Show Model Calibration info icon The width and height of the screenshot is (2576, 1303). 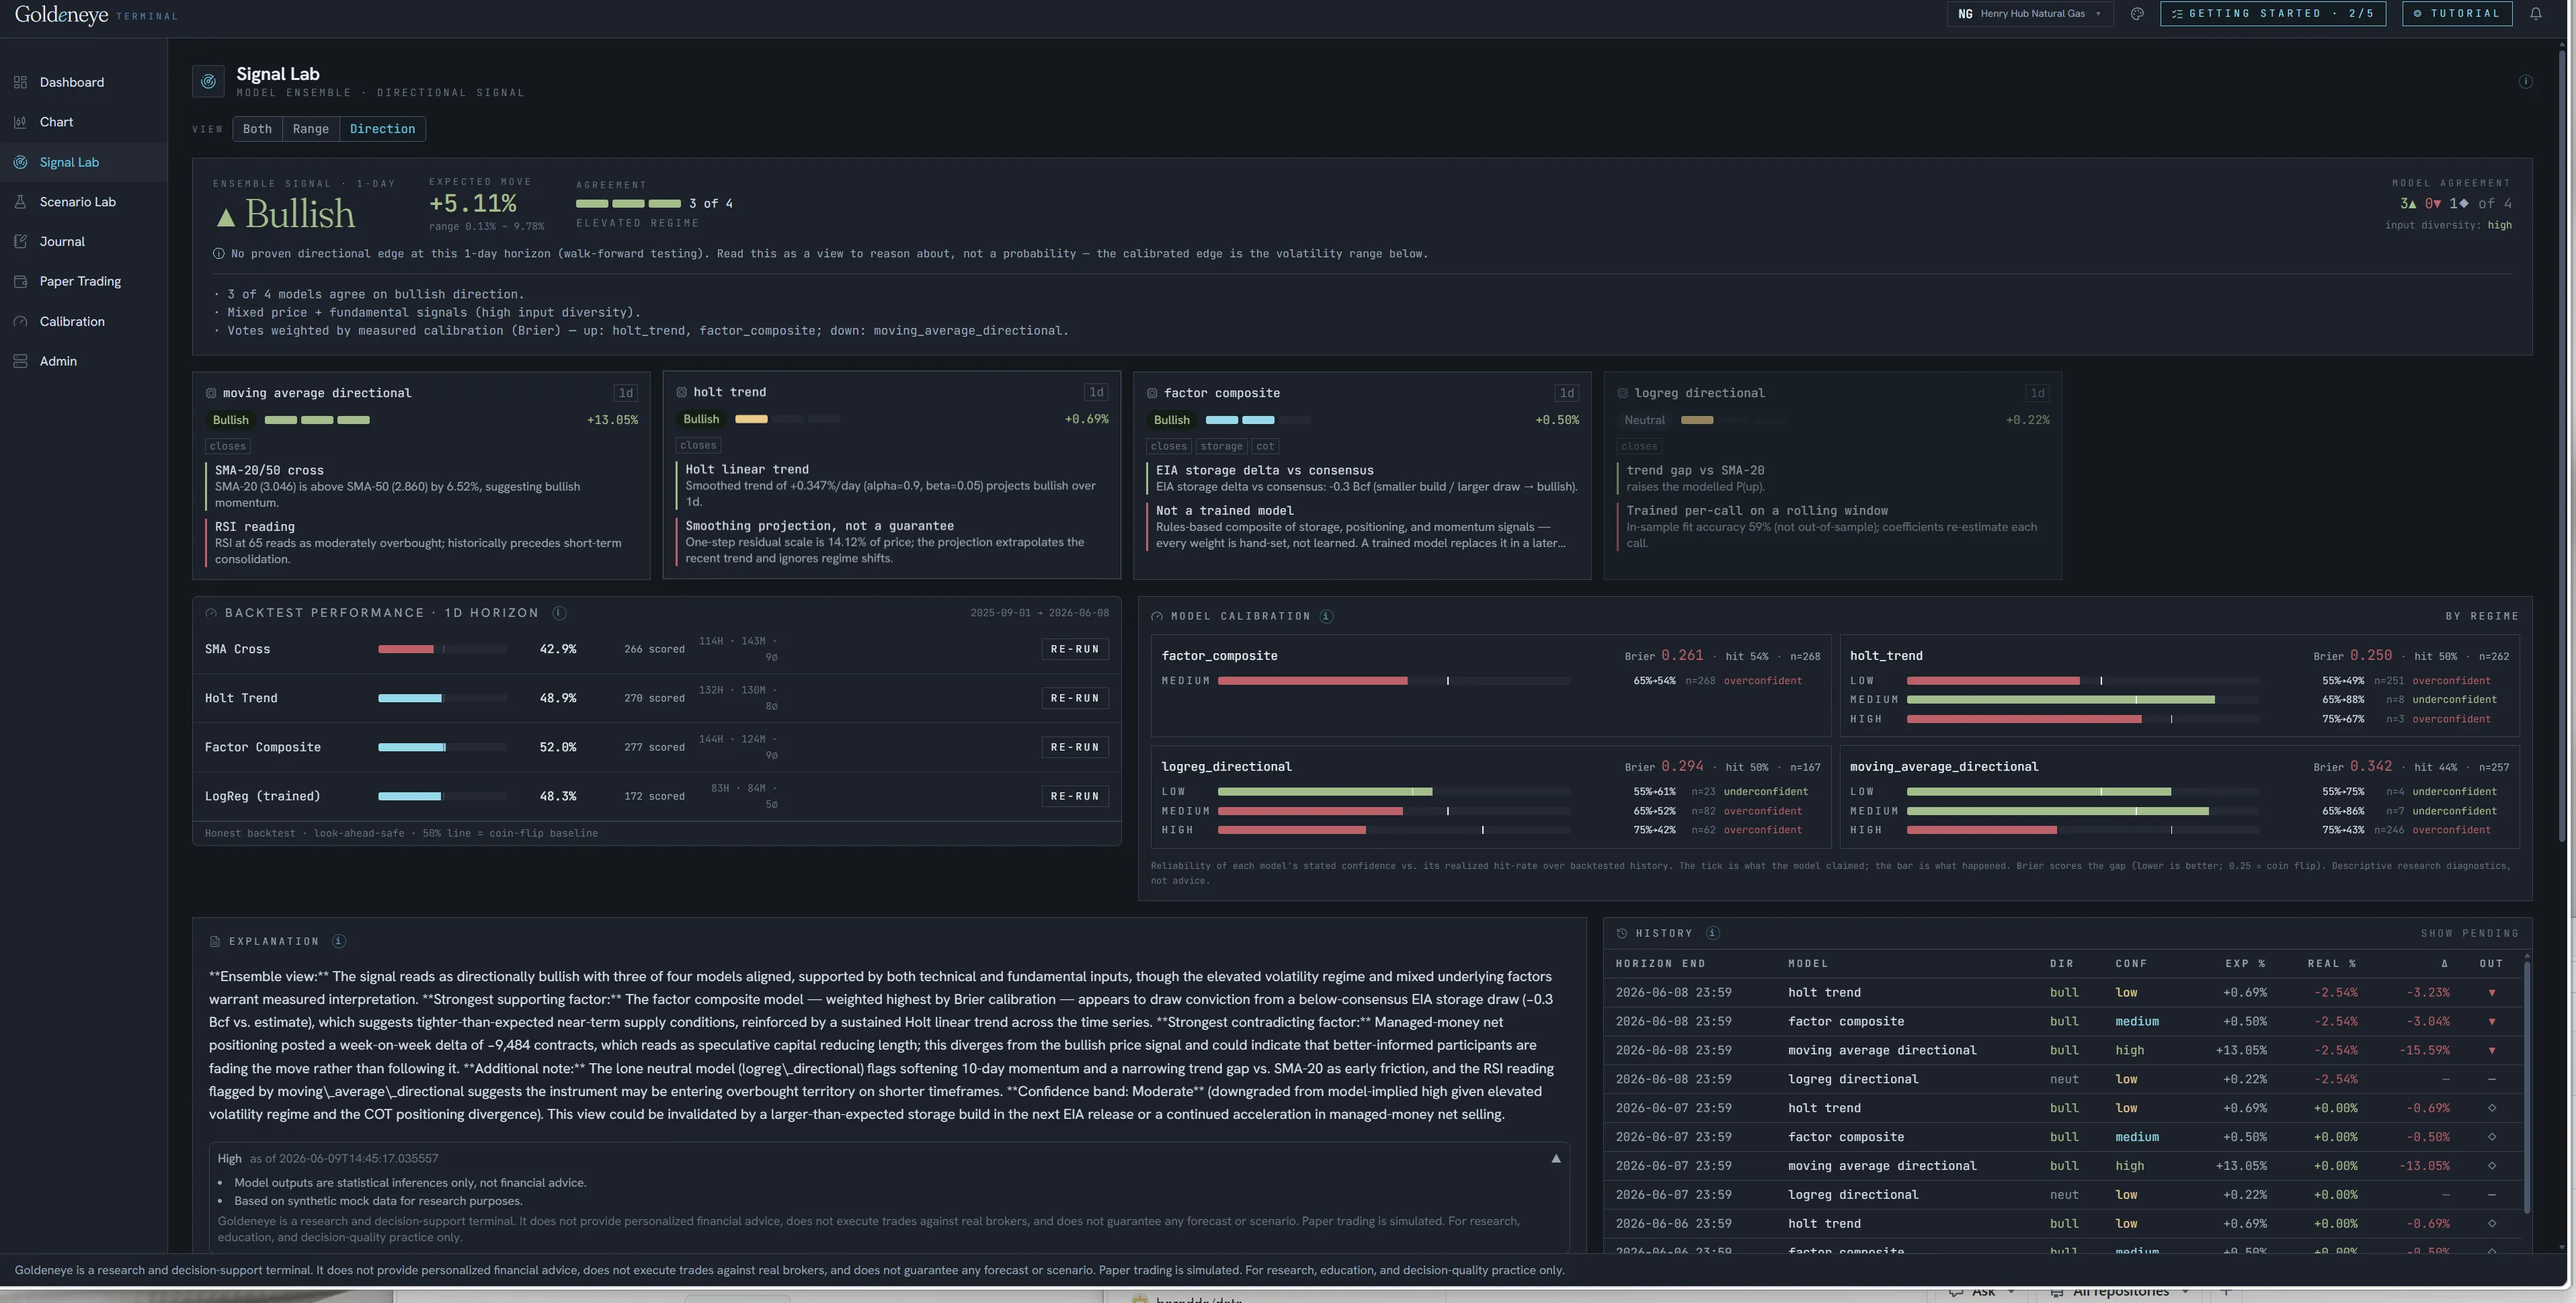tap(1326, 616)
